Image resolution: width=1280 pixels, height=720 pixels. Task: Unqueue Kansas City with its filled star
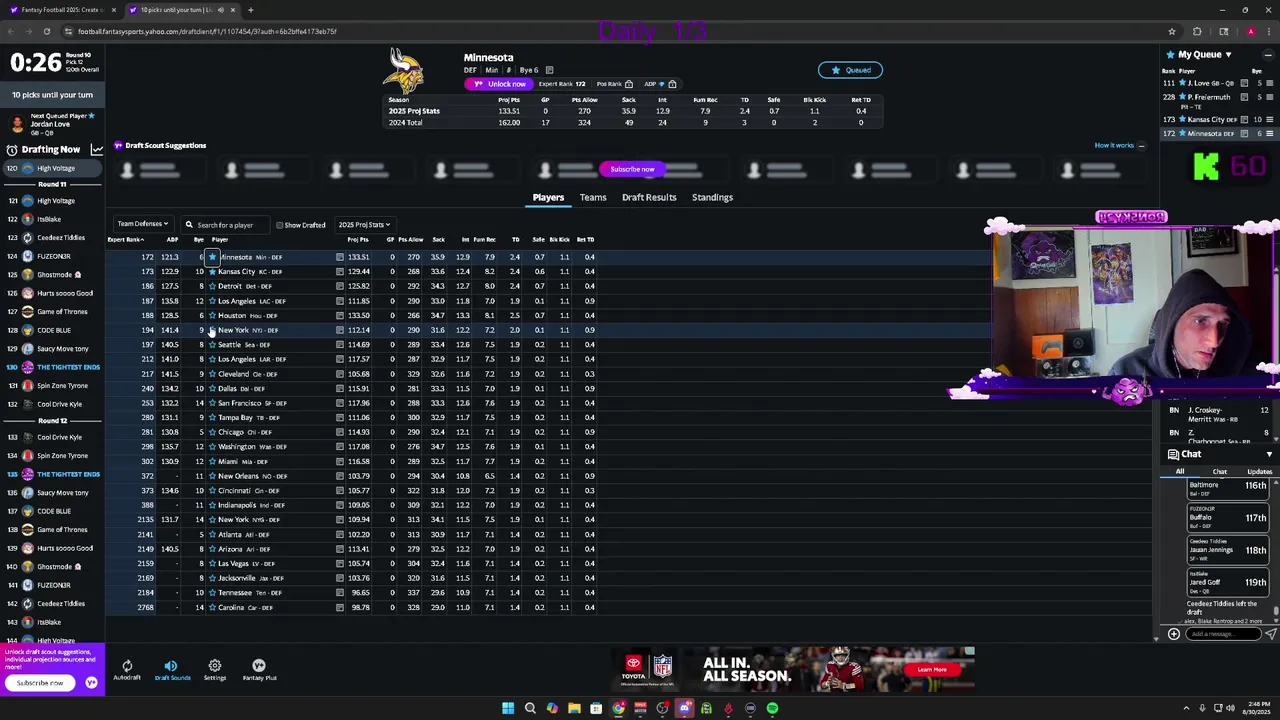212,272
